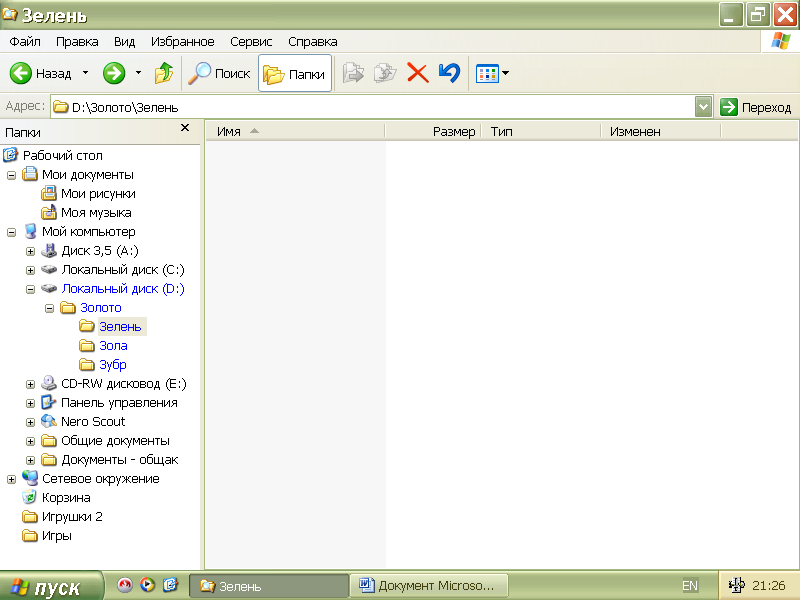Image resolution: width=800 pixels, height=600 pixels.
Task: Open the Справка menu
Action: click(313, 41)
